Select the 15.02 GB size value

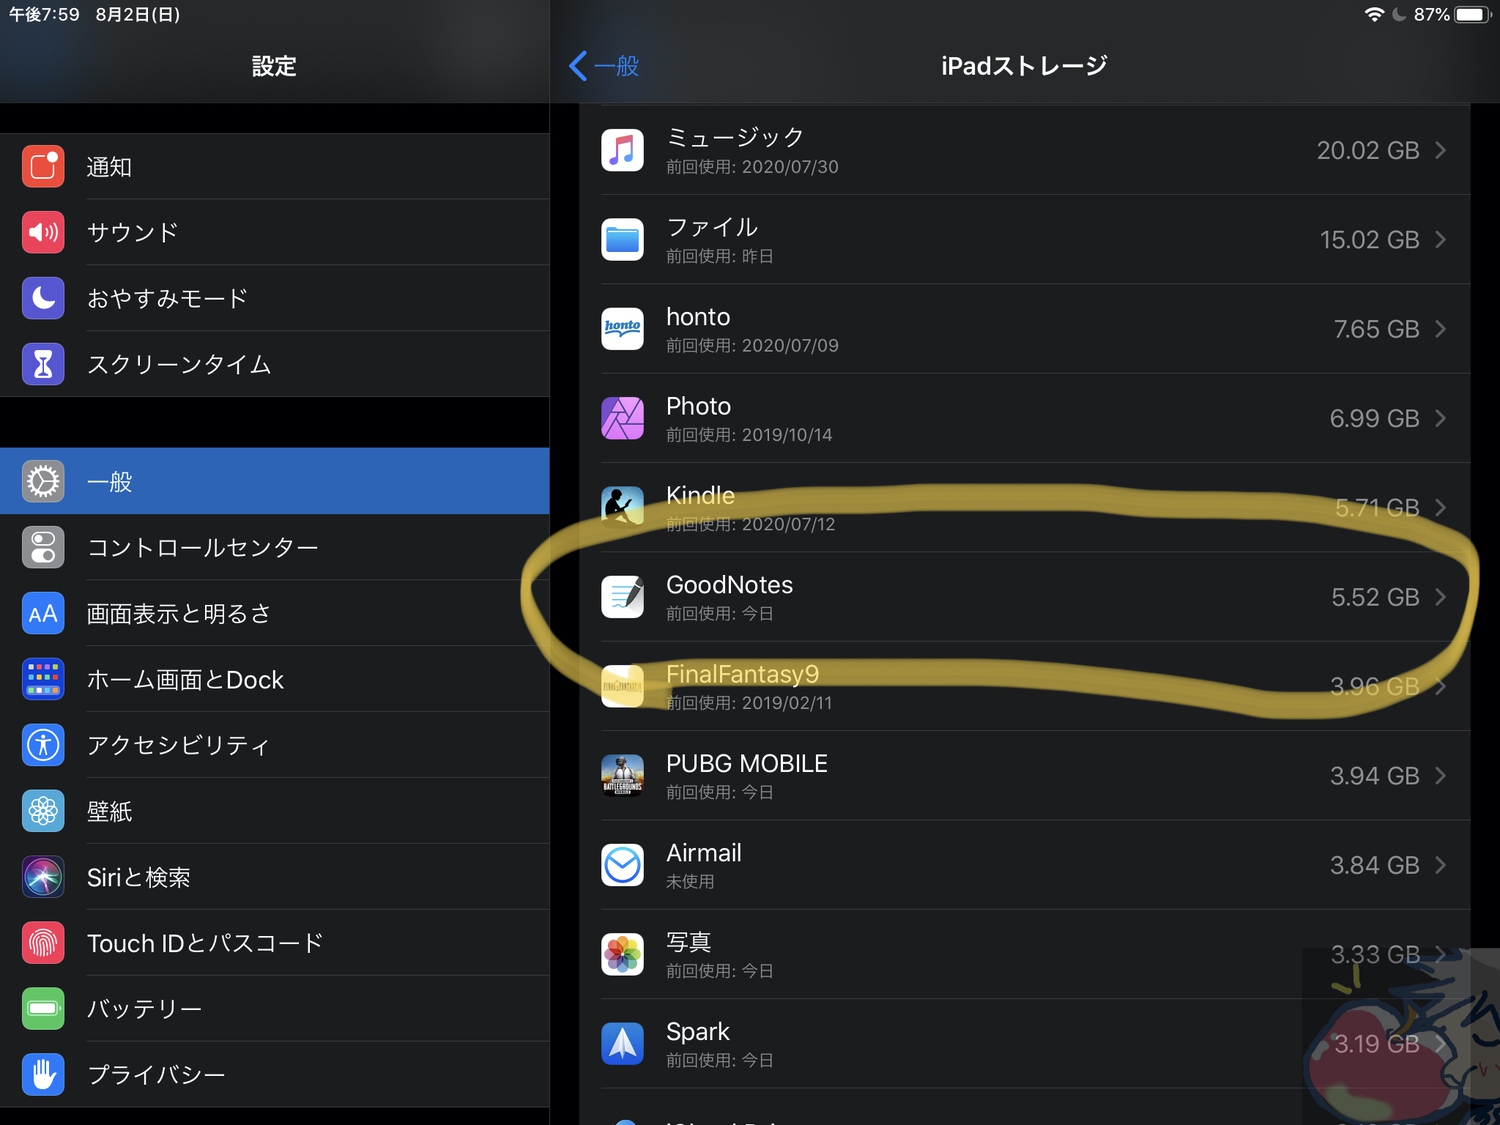click(x=1370, y=240)
